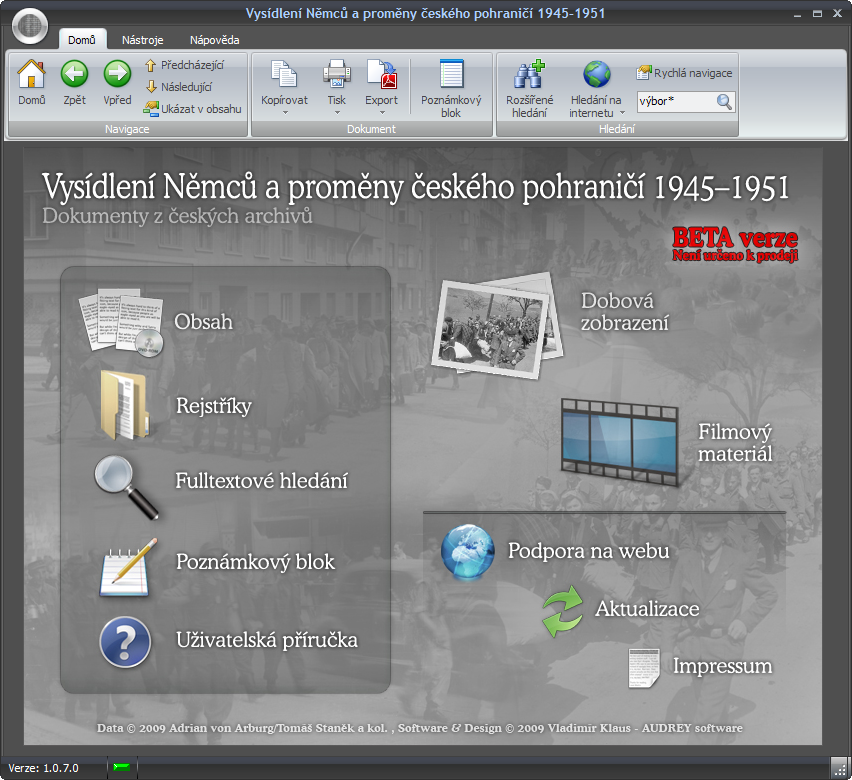Open Poznámkový blok from the ribbon
The image size is (852, 780).
coord(451,88)
